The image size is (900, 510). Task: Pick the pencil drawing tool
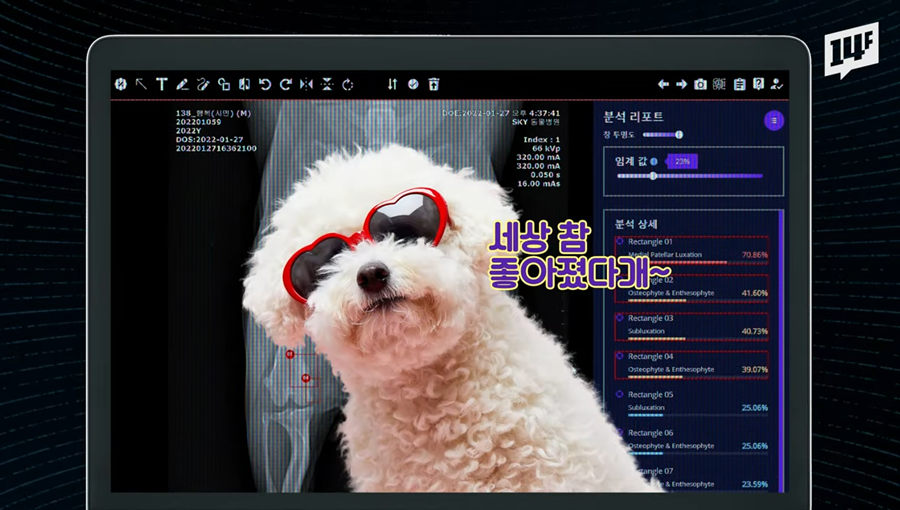tap(182, 84)
